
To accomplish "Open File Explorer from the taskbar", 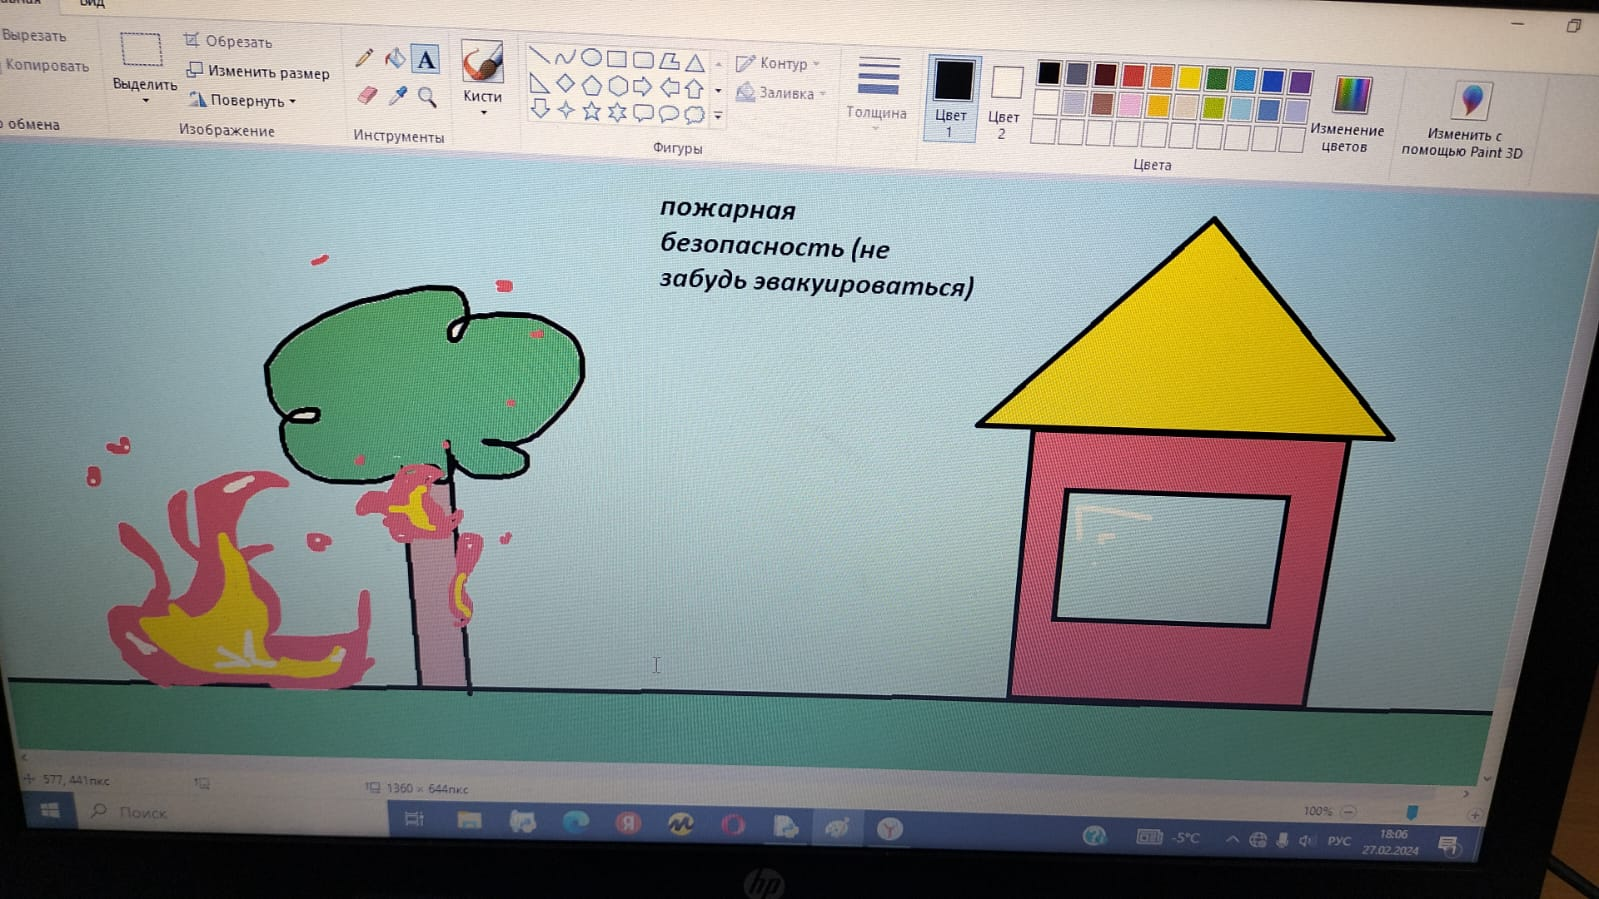I will tap(469, 821).
